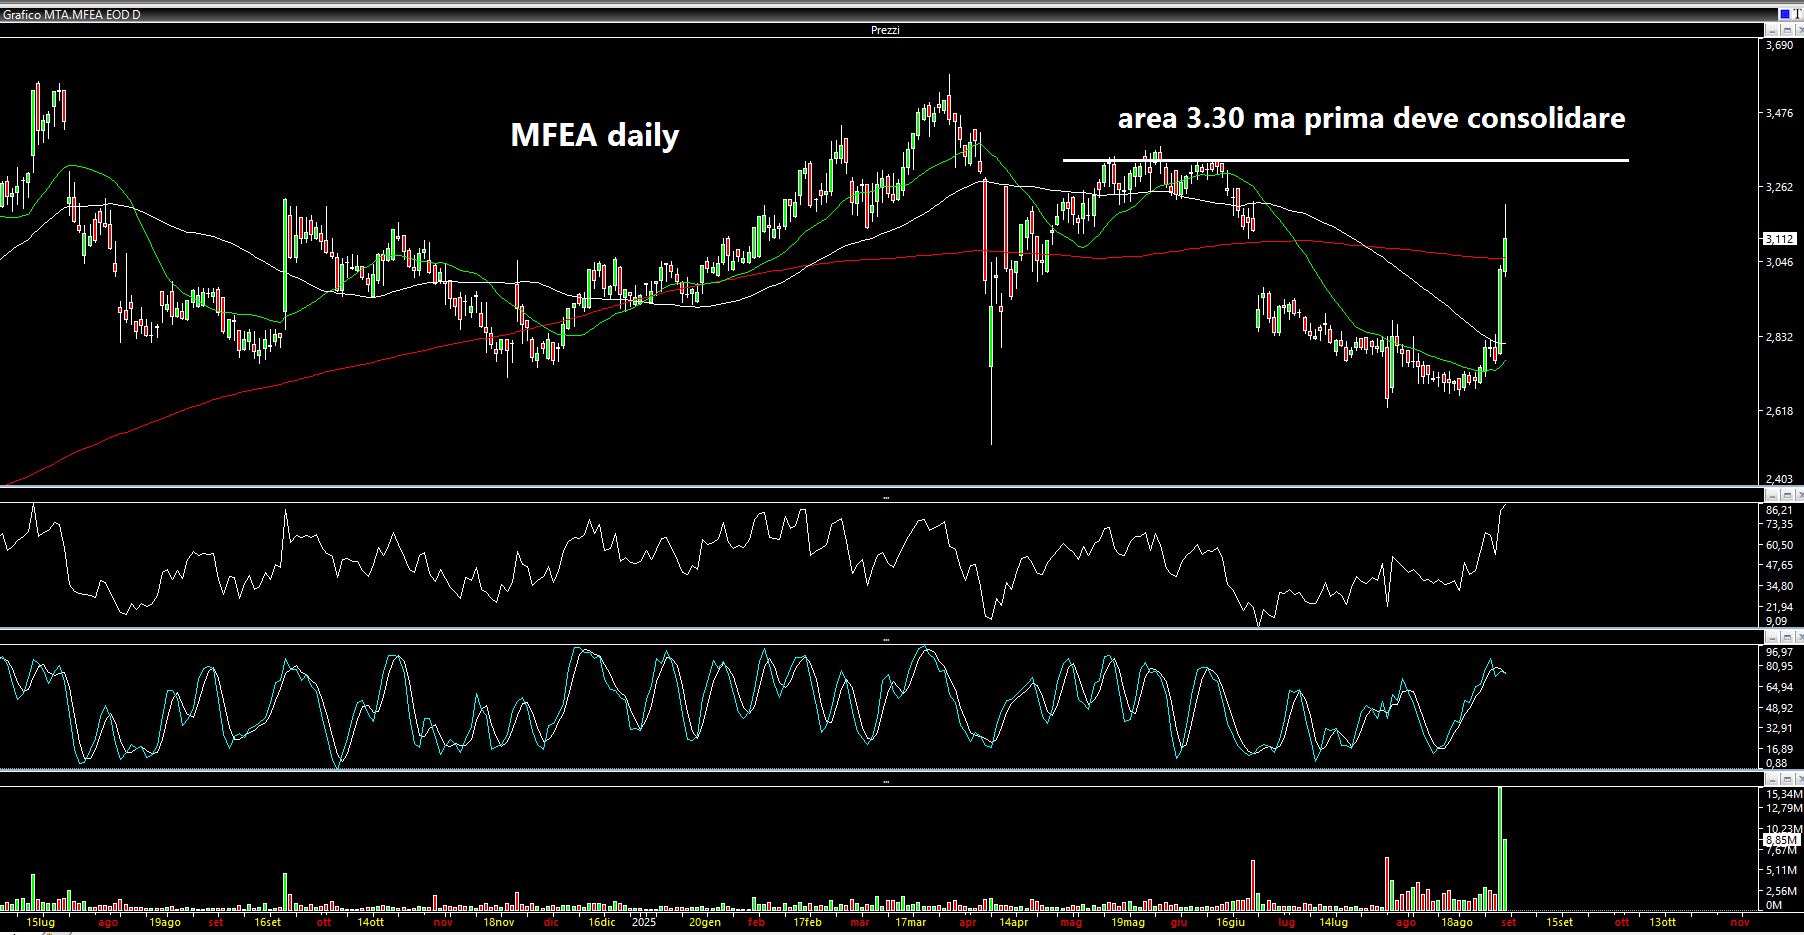Screen dimensions: 1804x935
Task: Click the 64,94 stochastic scale value
Action: [1779, 688]
